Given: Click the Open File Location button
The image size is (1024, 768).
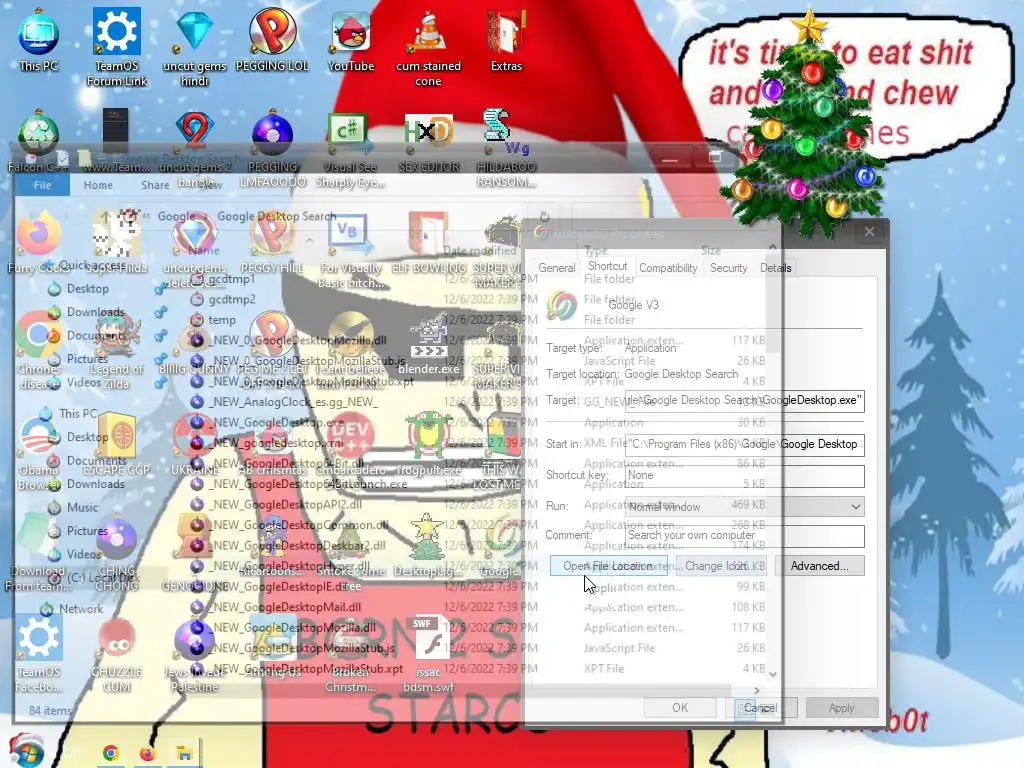Looking at the screenshot, I should [x=607, y=566].
